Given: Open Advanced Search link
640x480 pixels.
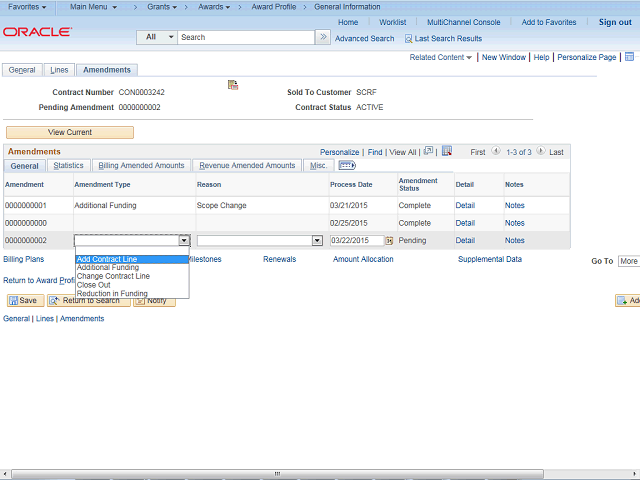Looking at the screenshot, I should pos(364,39).
